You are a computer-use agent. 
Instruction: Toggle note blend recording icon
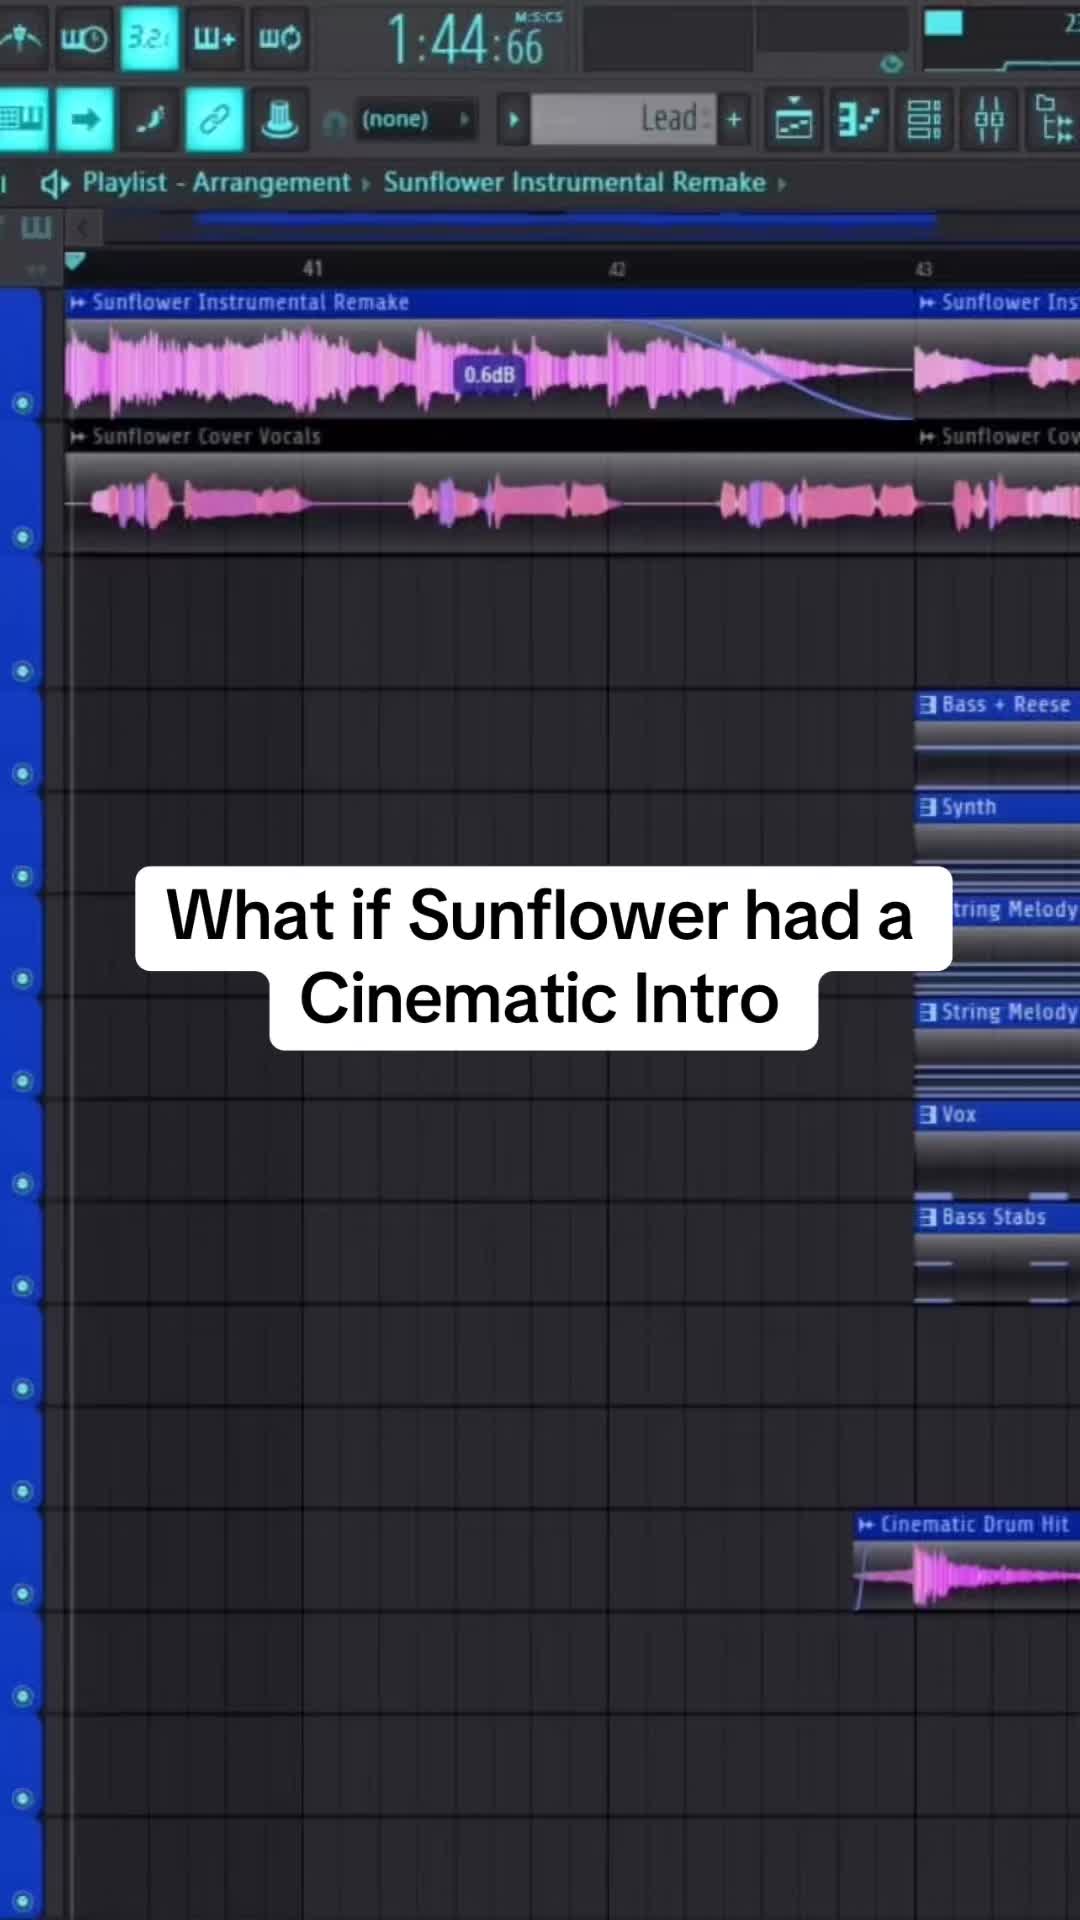(x=150, y=120)
